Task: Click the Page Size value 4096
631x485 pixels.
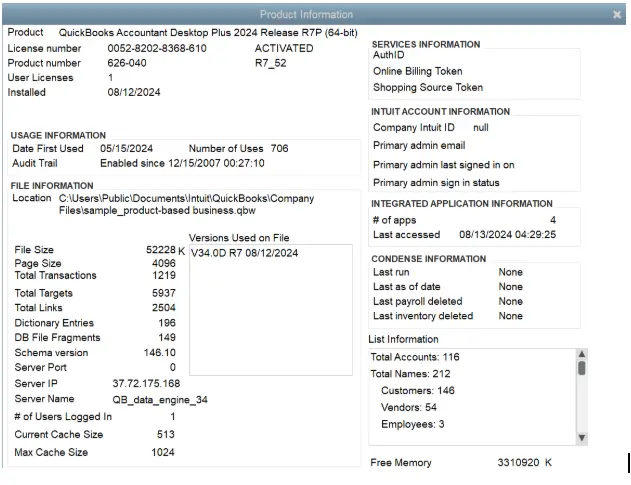Action: tap(164, 263)
